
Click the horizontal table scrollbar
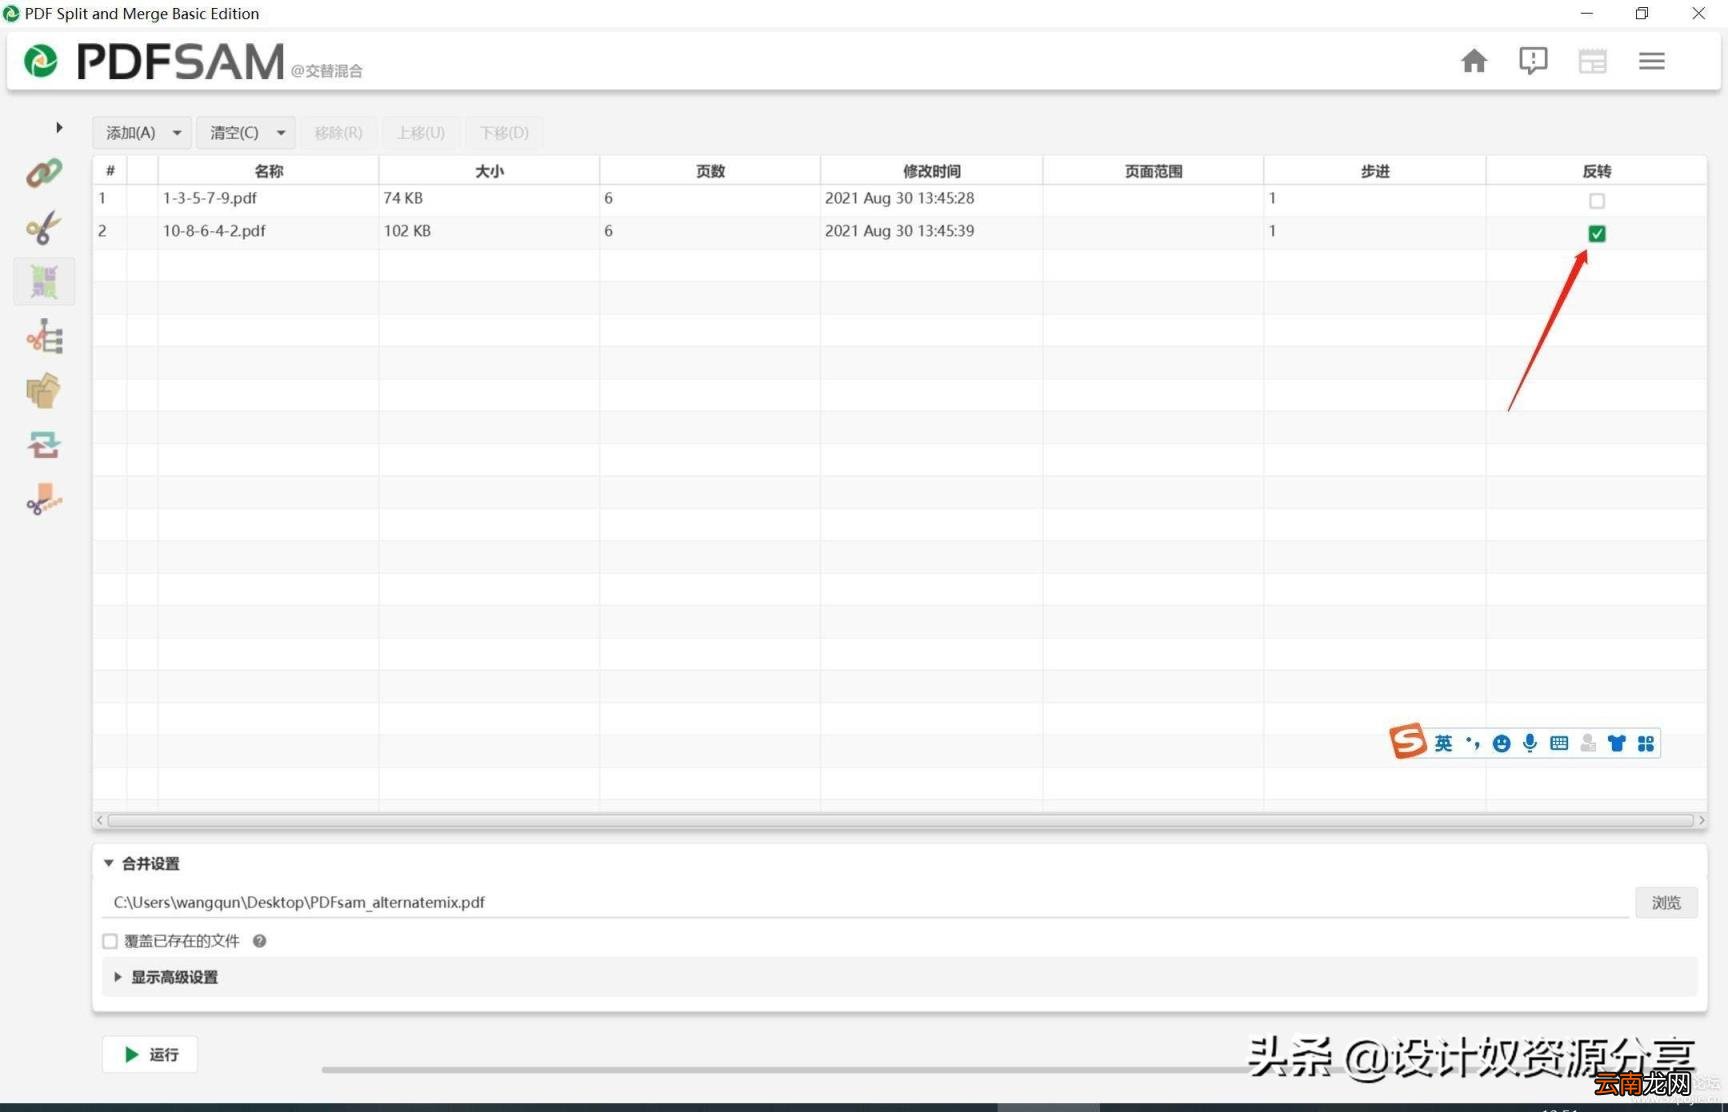tap(900, 820)
